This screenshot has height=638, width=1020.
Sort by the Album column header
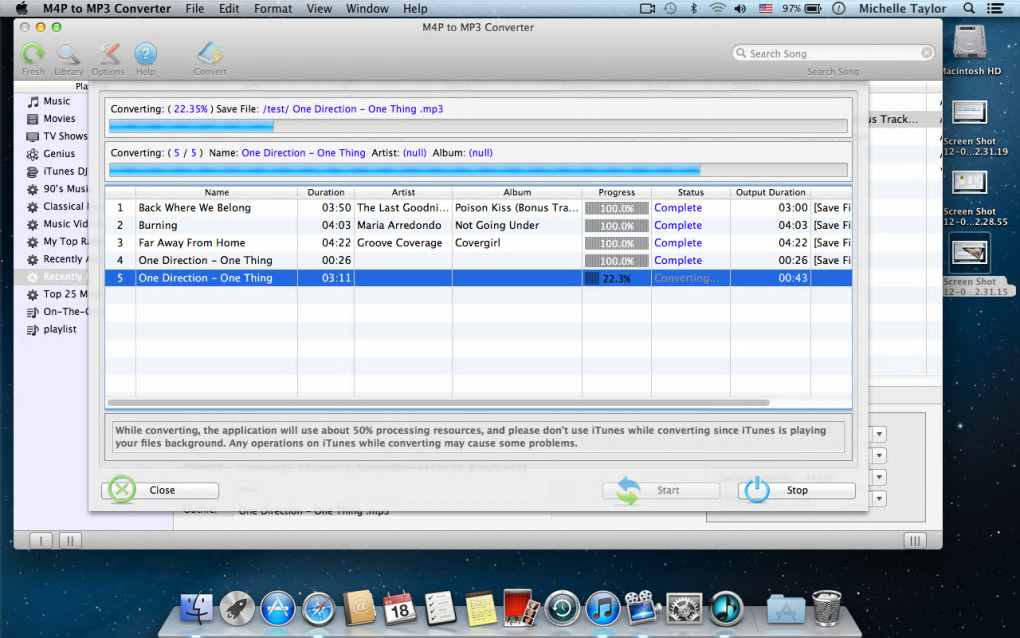pyautogui.click(x=517, y=193)
